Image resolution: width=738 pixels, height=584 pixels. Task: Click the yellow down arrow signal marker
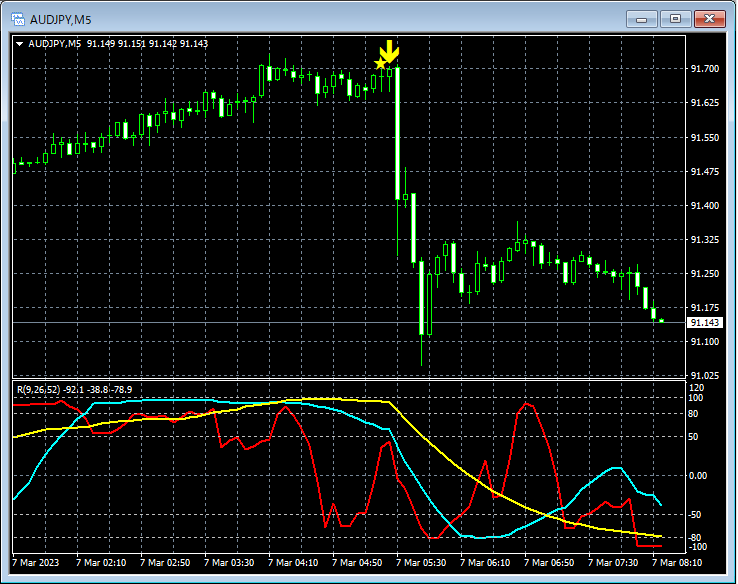tap(389, 51)
